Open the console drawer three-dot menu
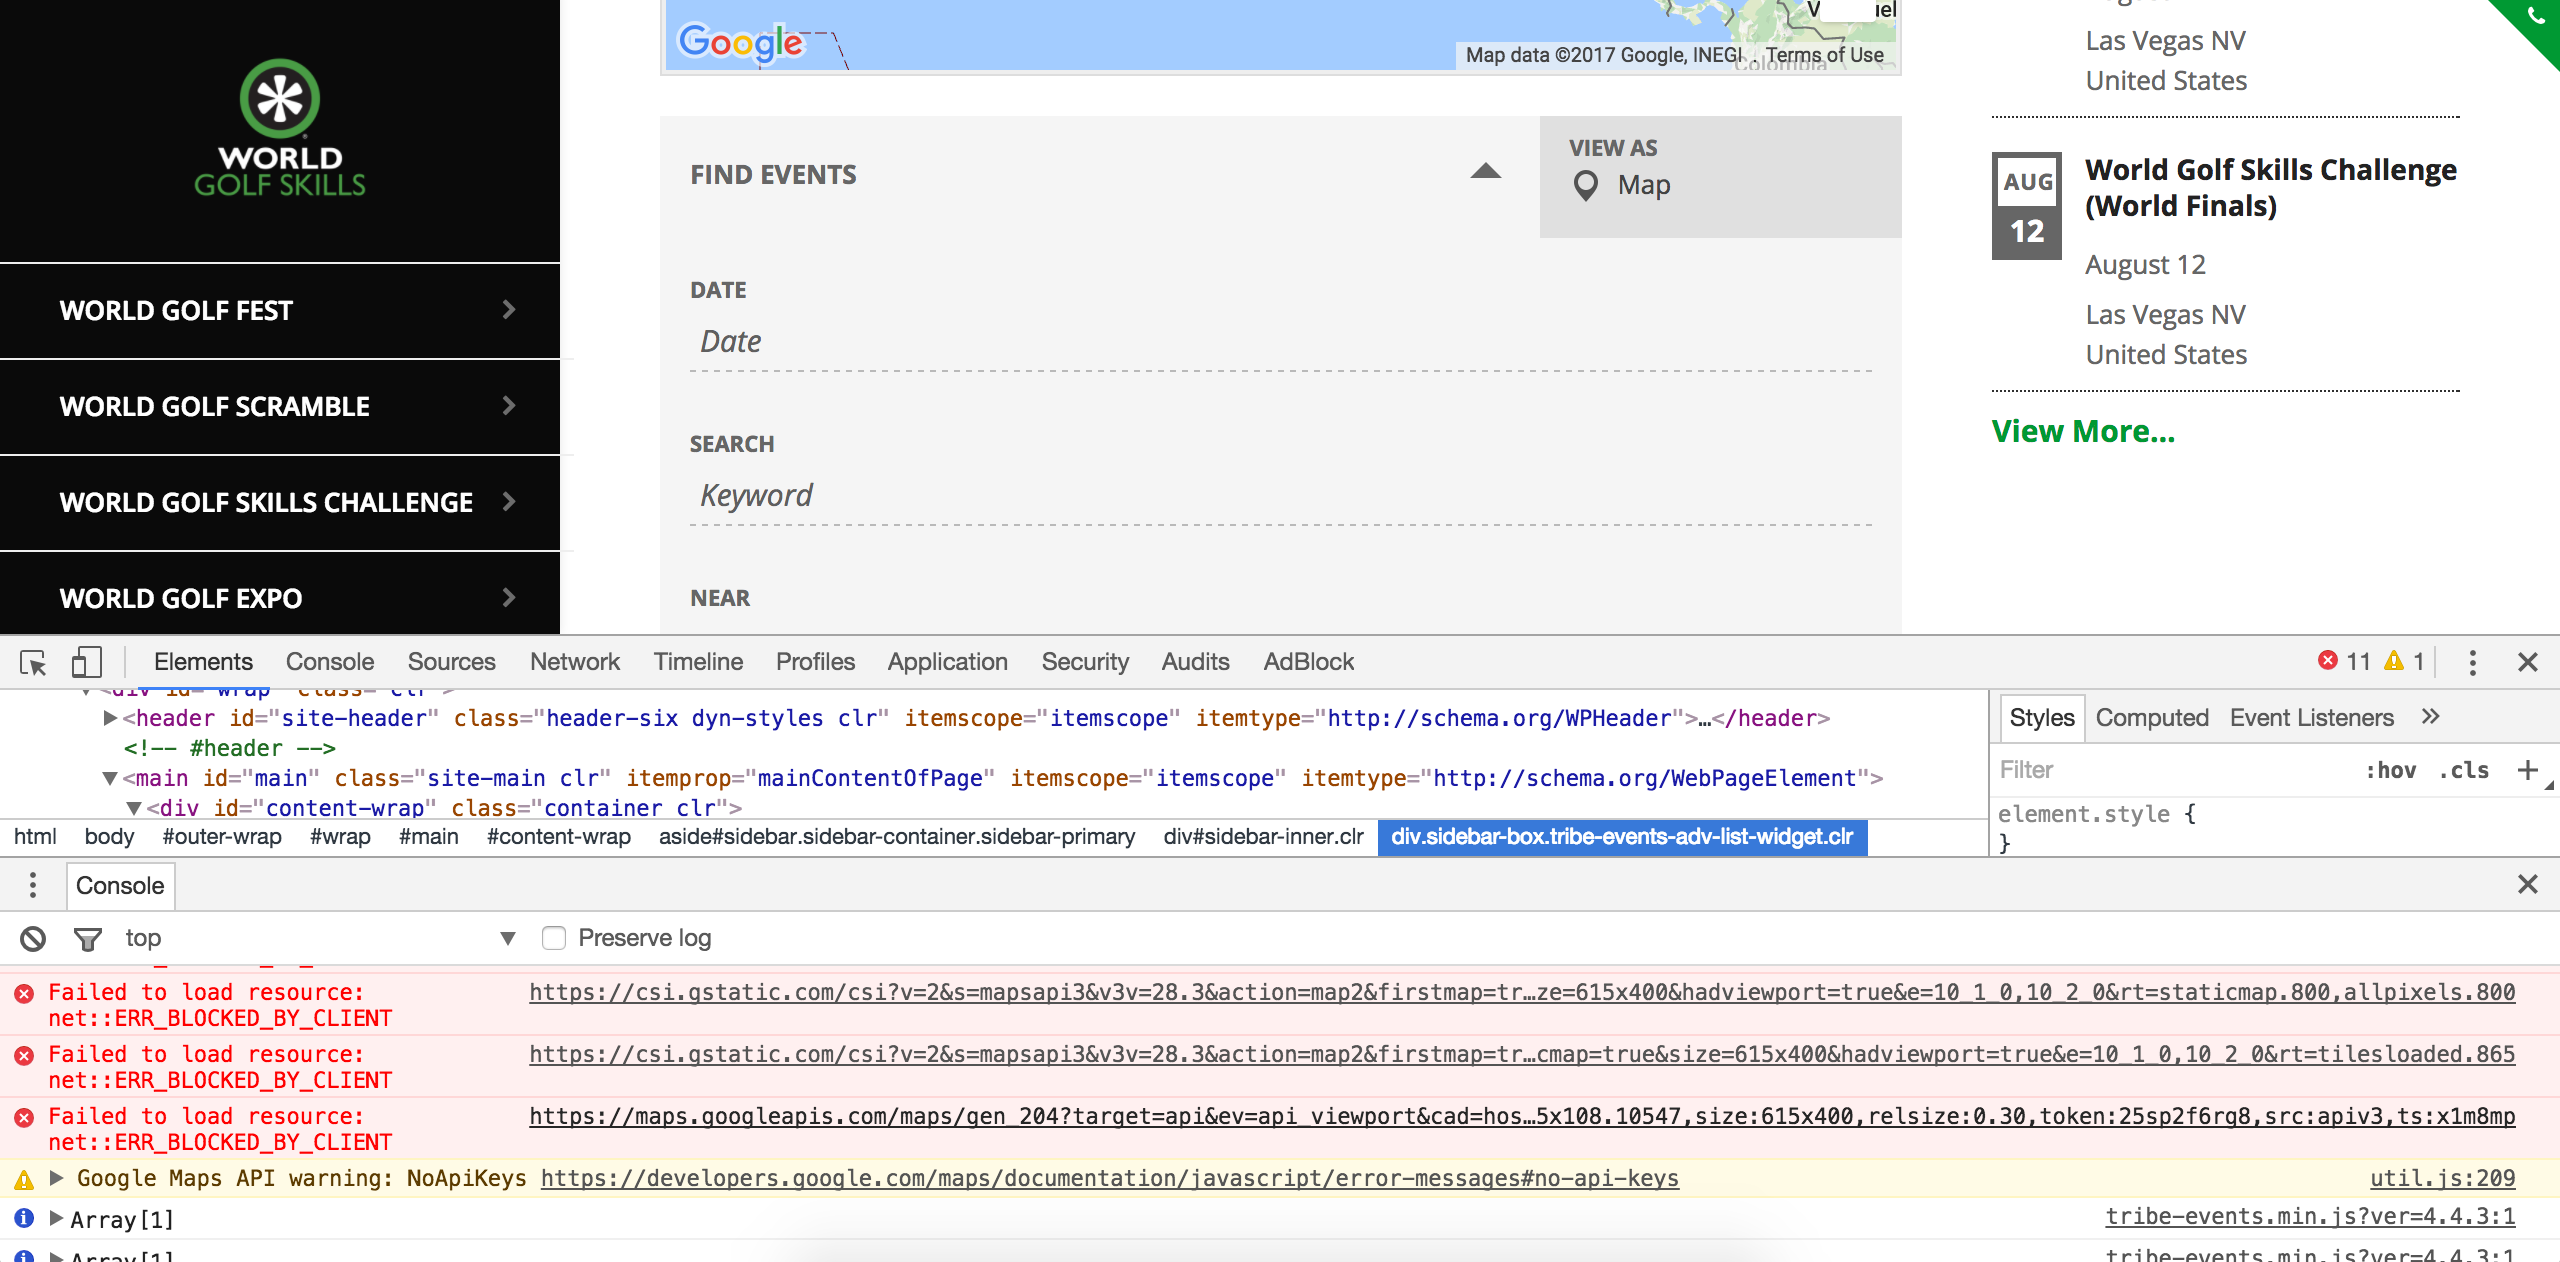Viewport: 2560px width, 1262px height. point(33,885)
